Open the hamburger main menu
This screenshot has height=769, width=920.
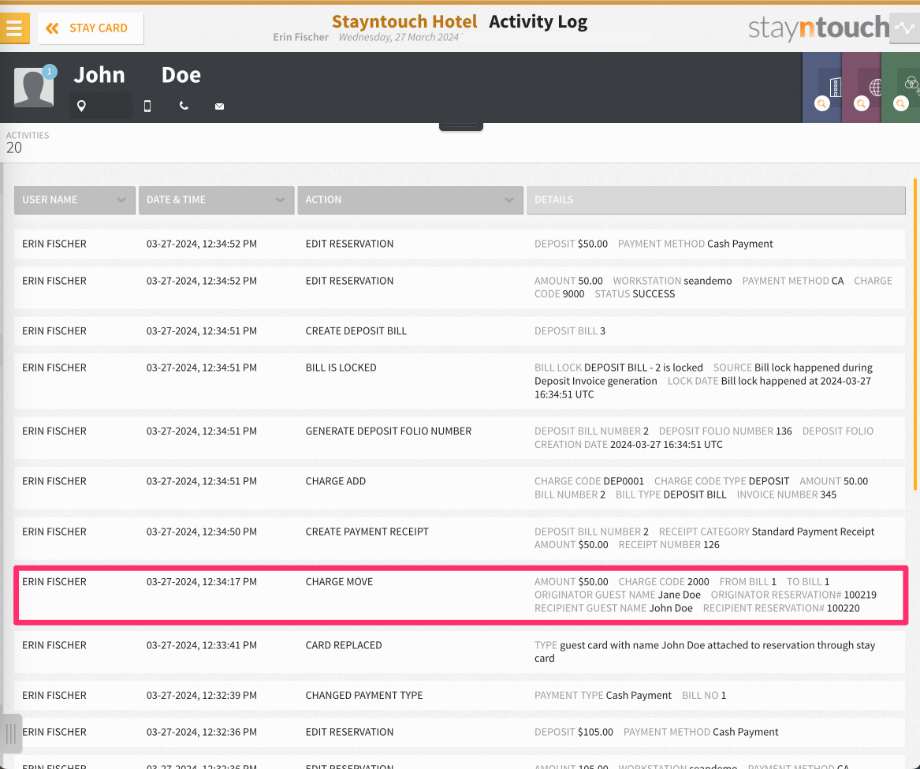tap(14, 28)
